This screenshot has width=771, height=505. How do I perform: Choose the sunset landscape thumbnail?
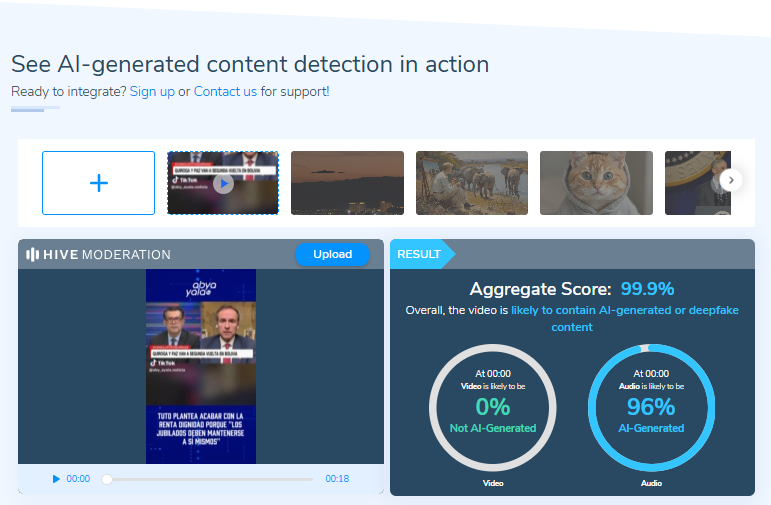click(347, 183)
